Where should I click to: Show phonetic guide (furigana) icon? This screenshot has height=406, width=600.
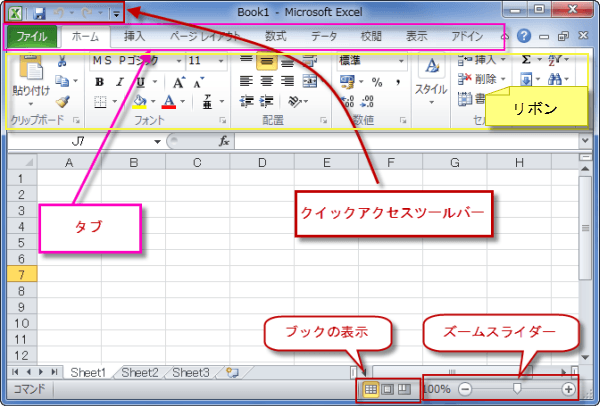coord(207,102)
